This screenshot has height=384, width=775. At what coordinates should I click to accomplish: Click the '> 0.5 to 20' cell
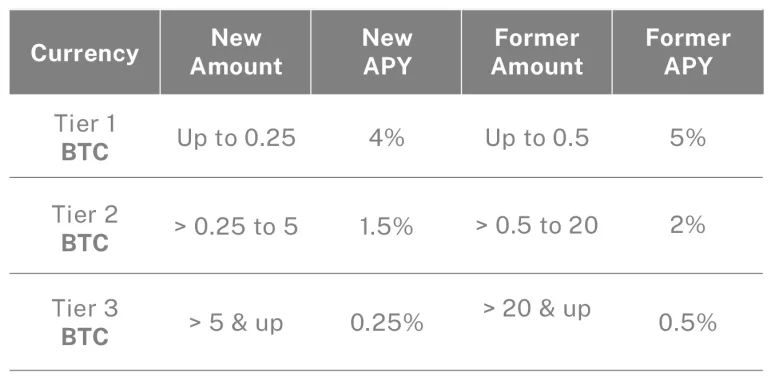537,225
